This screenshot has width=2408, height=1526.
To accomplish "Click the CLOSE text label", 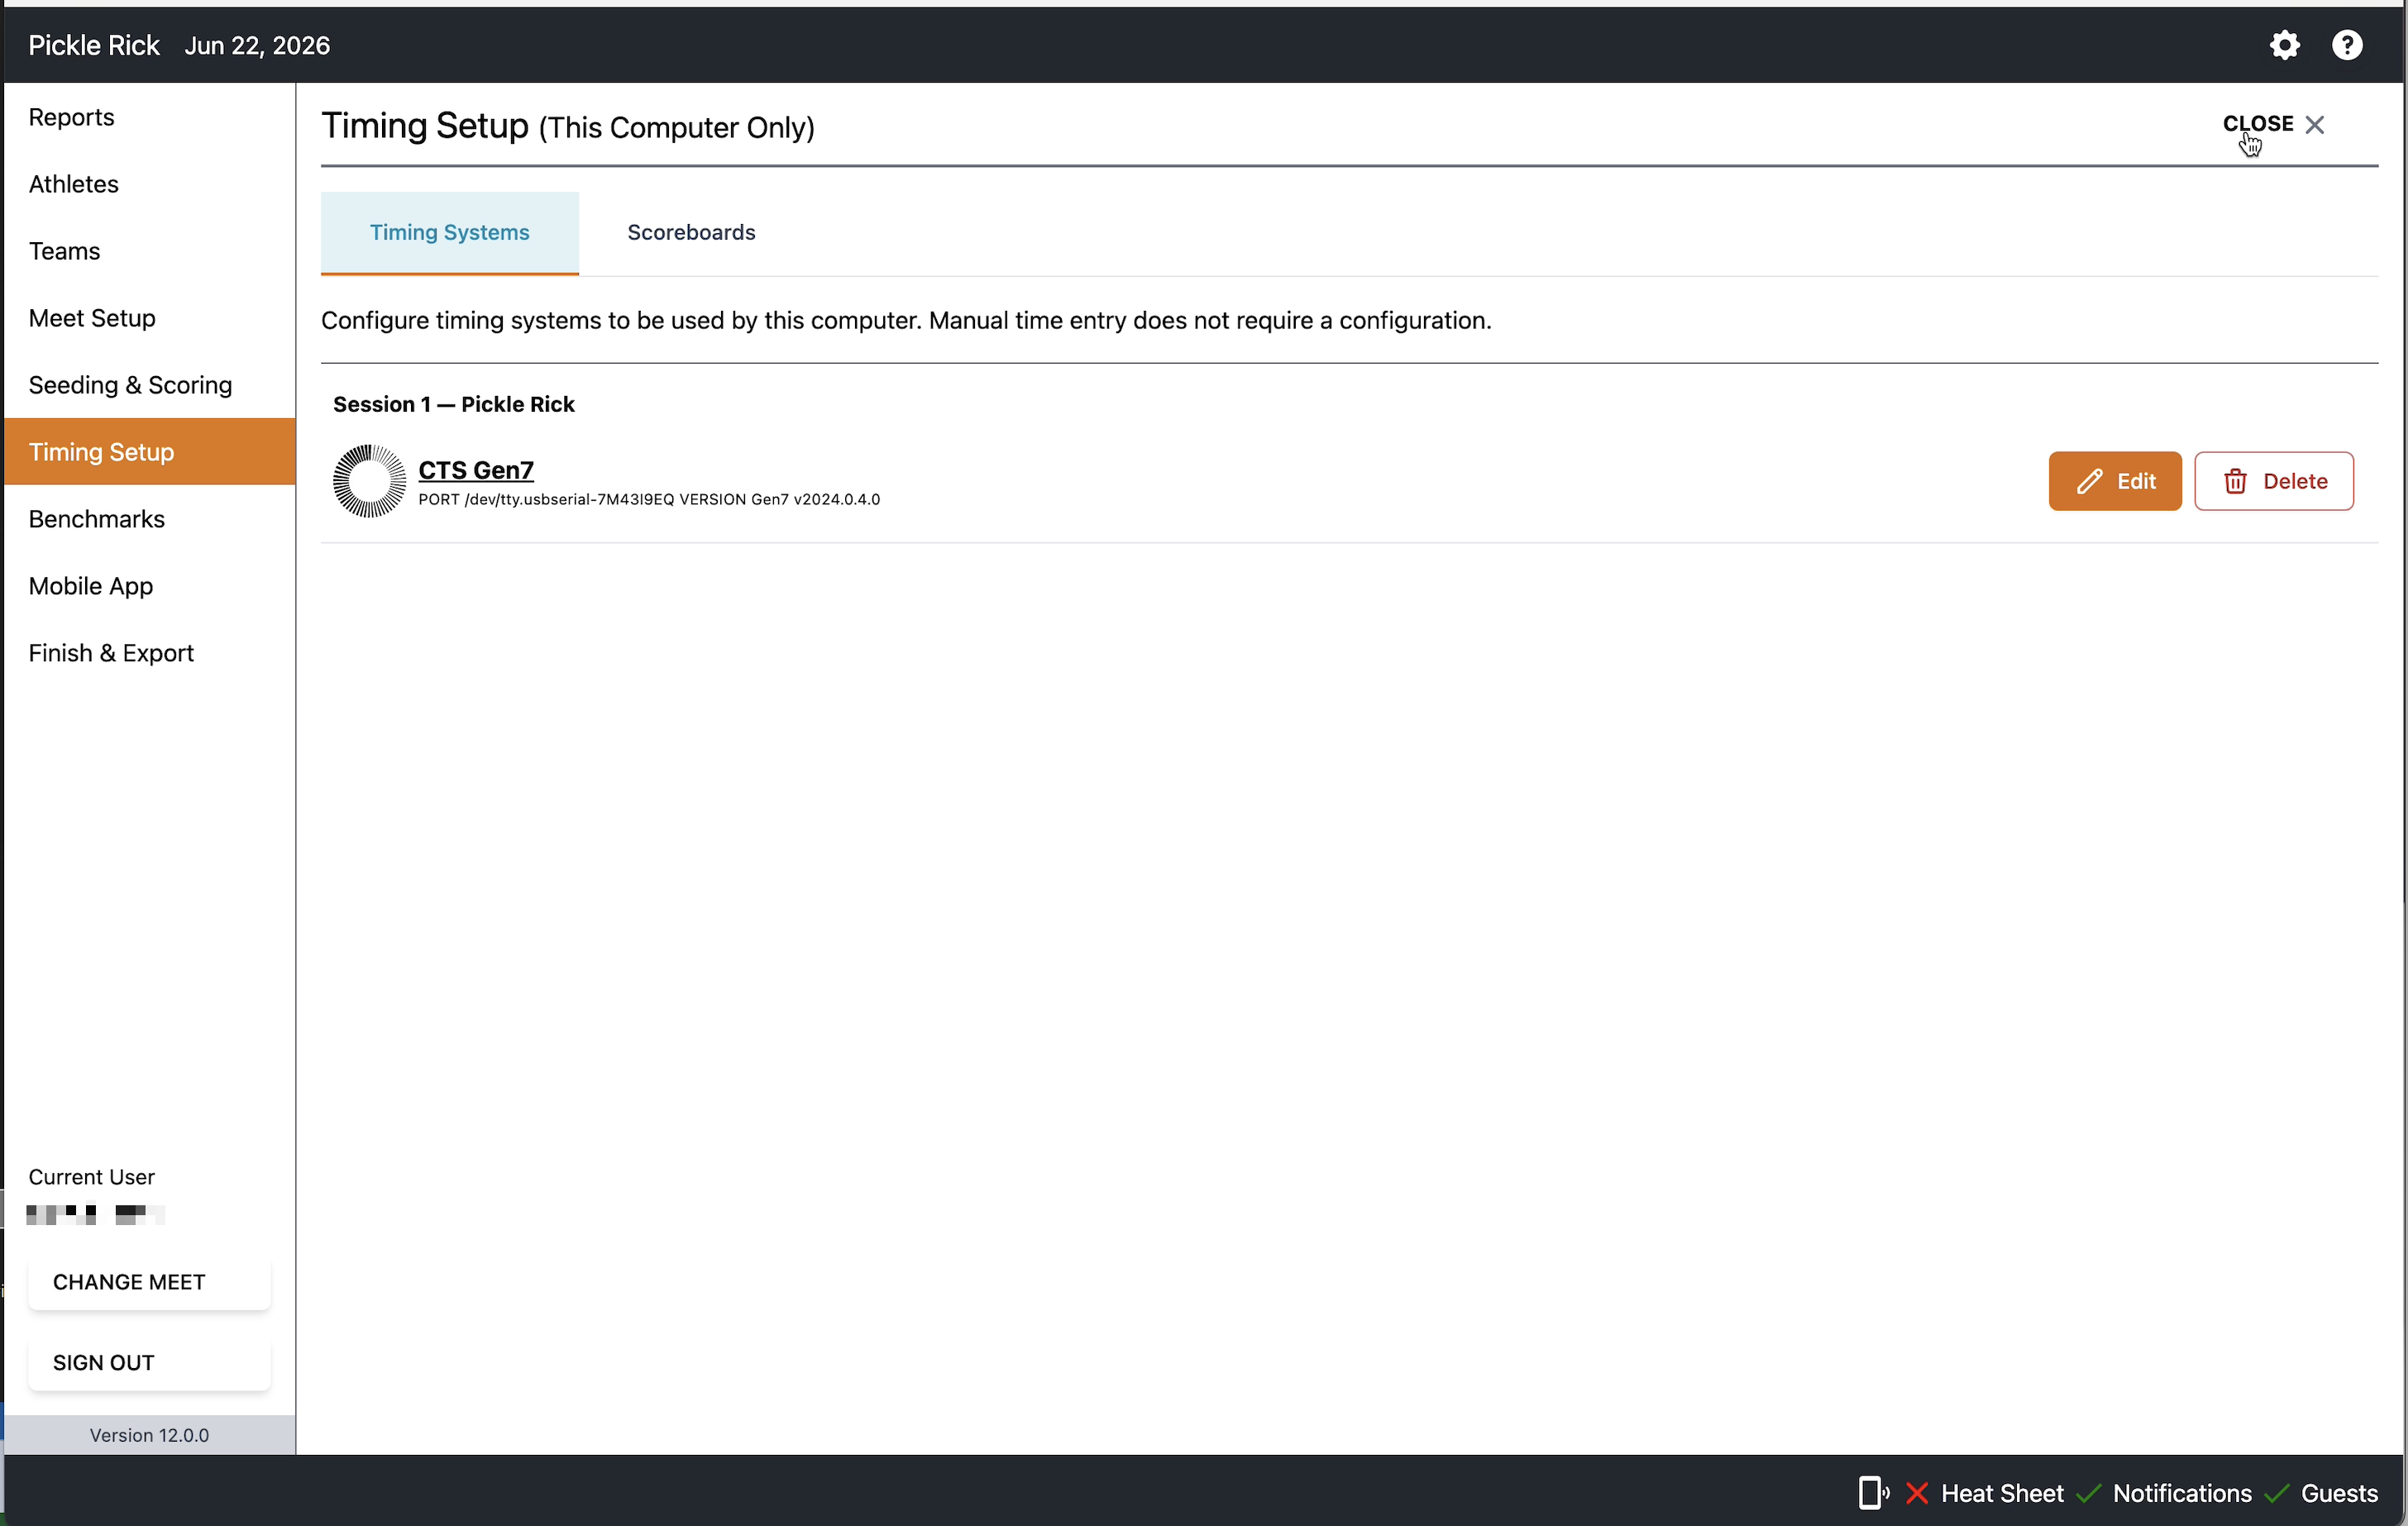I will pos(2257,124).
